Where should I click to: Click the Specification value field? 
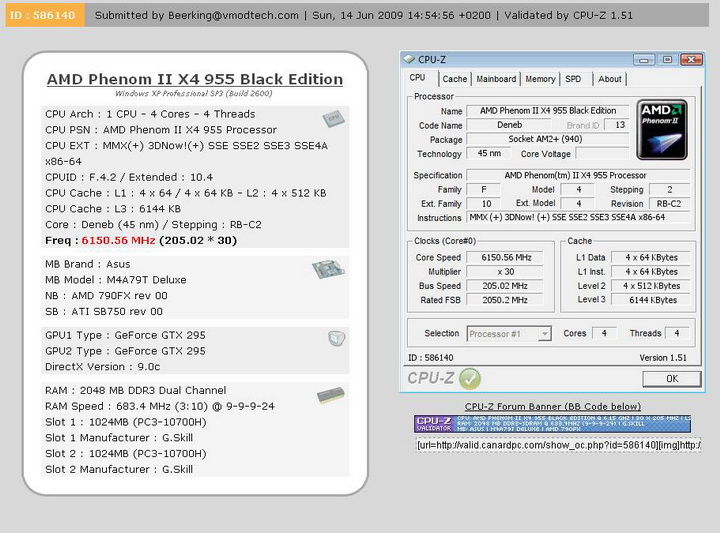[x=578, y=175]
